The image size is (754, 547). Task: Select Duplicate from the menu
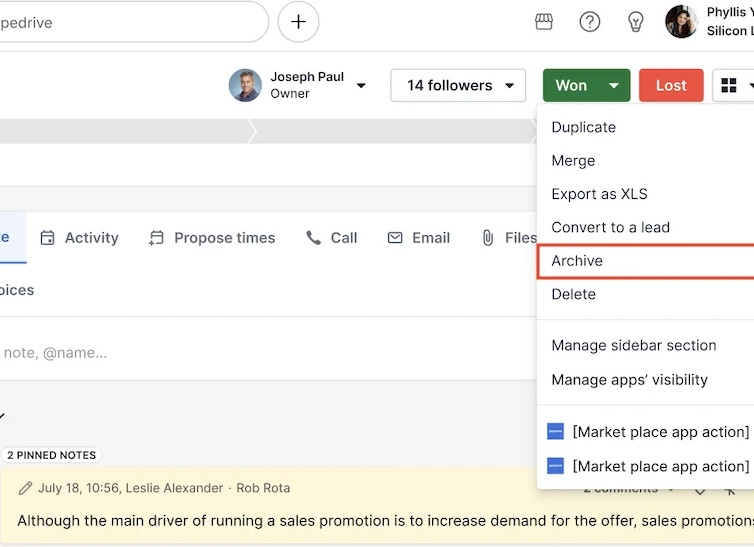pyautogui.click(x=645, y=127)
